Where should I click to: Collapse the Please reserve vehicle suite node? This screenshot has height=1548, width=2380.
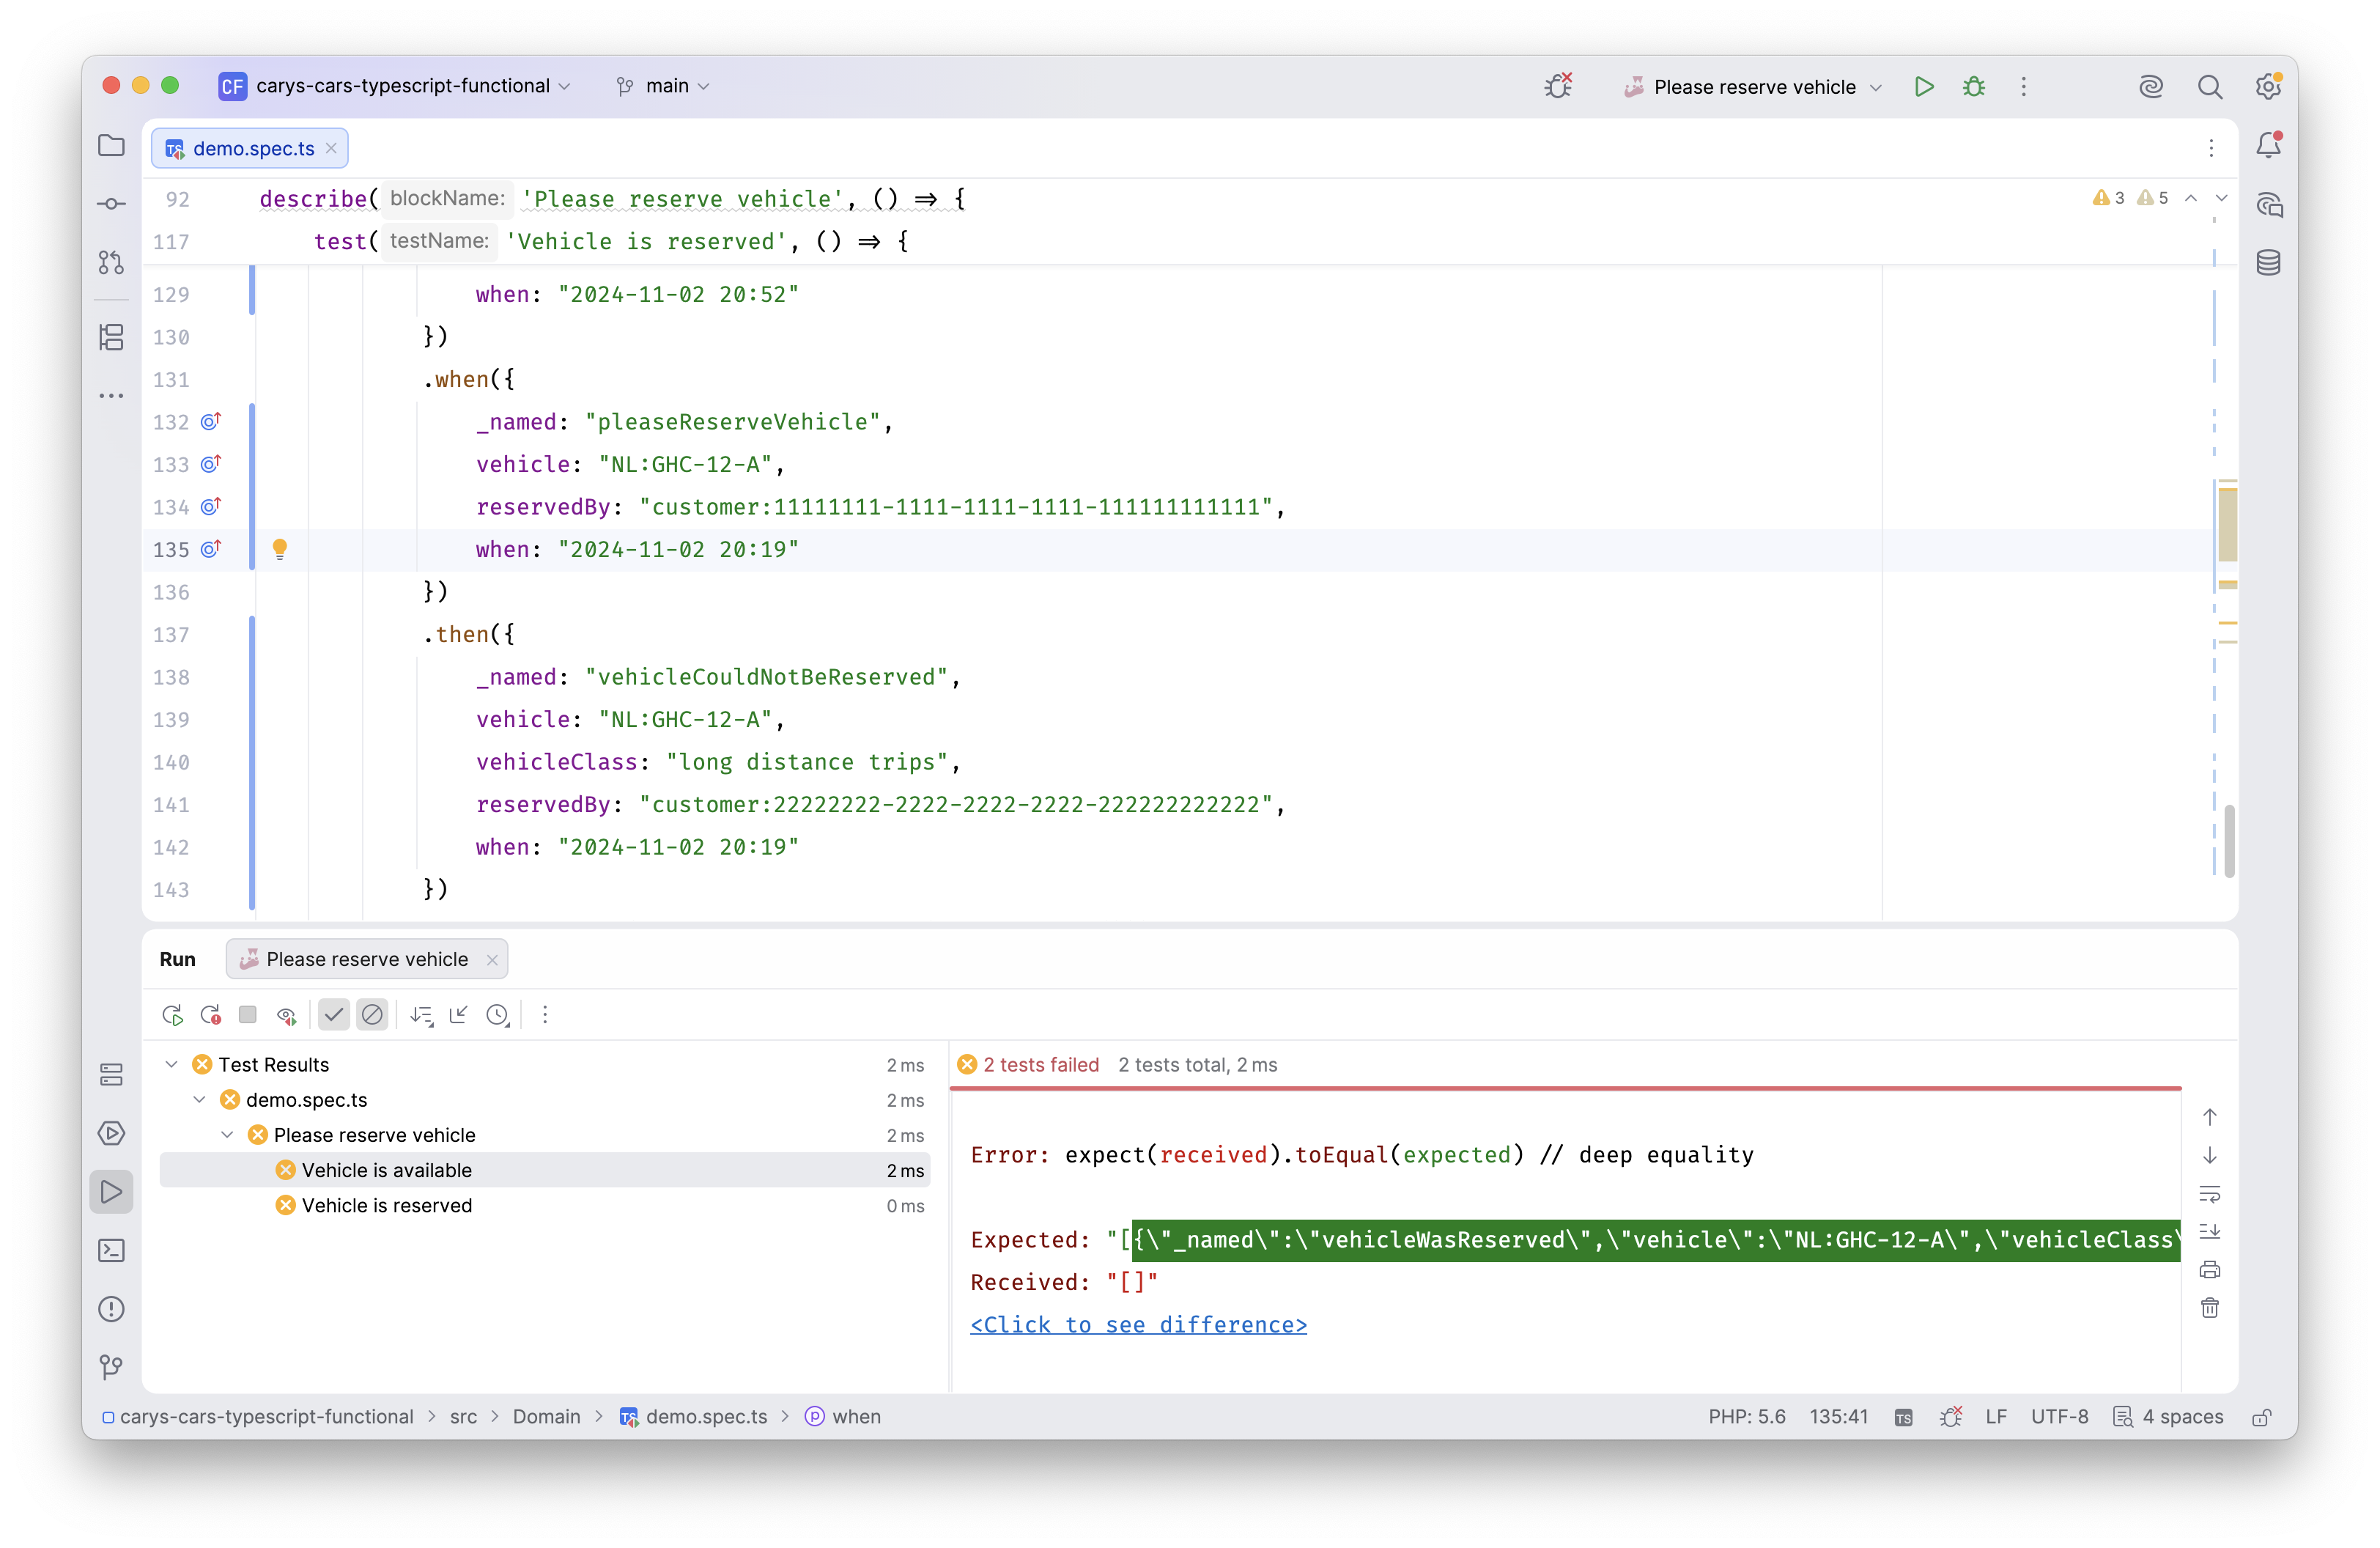[227, 1135]
